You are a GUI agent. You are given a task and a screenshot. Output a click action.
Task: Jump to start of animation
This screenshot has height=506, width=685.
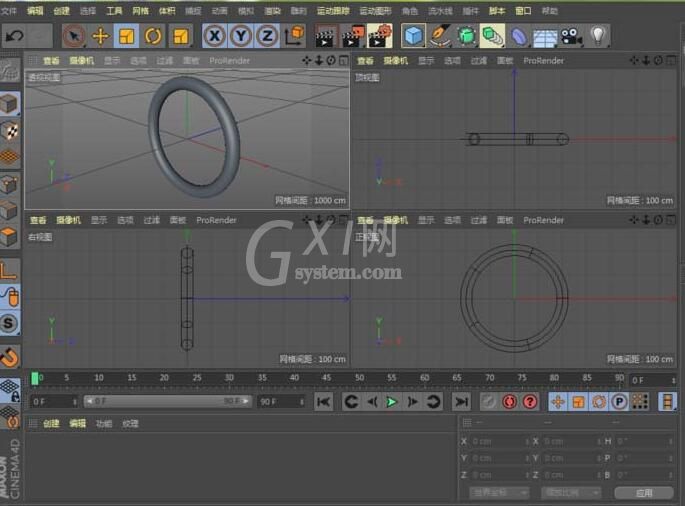324,401
